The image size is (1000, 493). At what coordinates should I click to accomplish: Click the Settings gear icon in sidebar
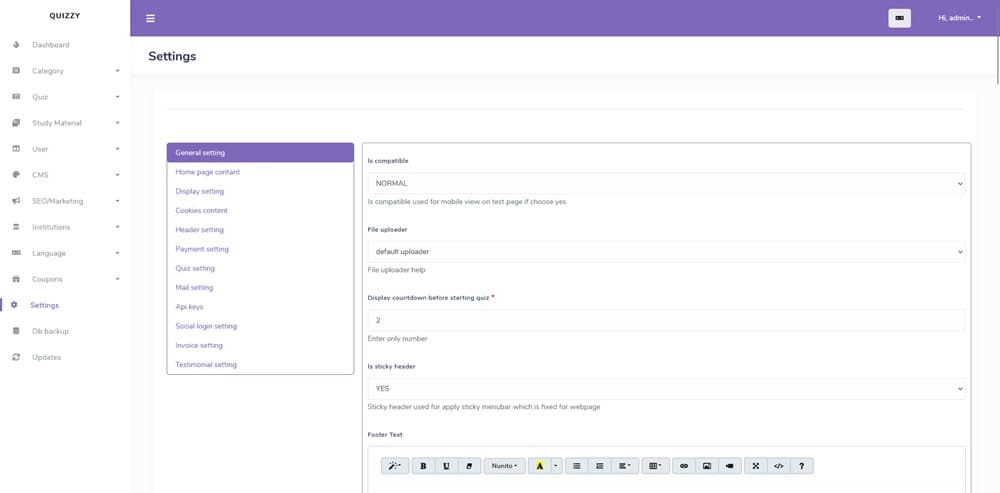pyautogui.click(x=14, y=305)
